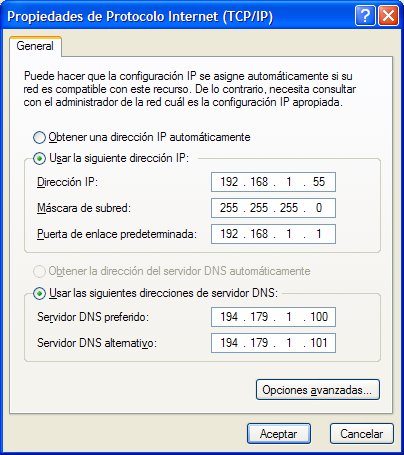The image size is (404, 455).
Task: Select the General tab
Action: (35, 46)
